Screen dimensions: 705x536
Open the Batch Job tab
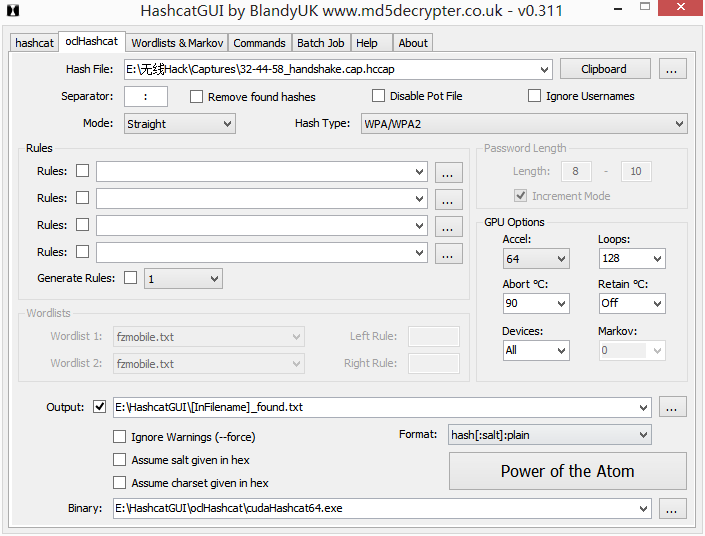pos(320,43)
